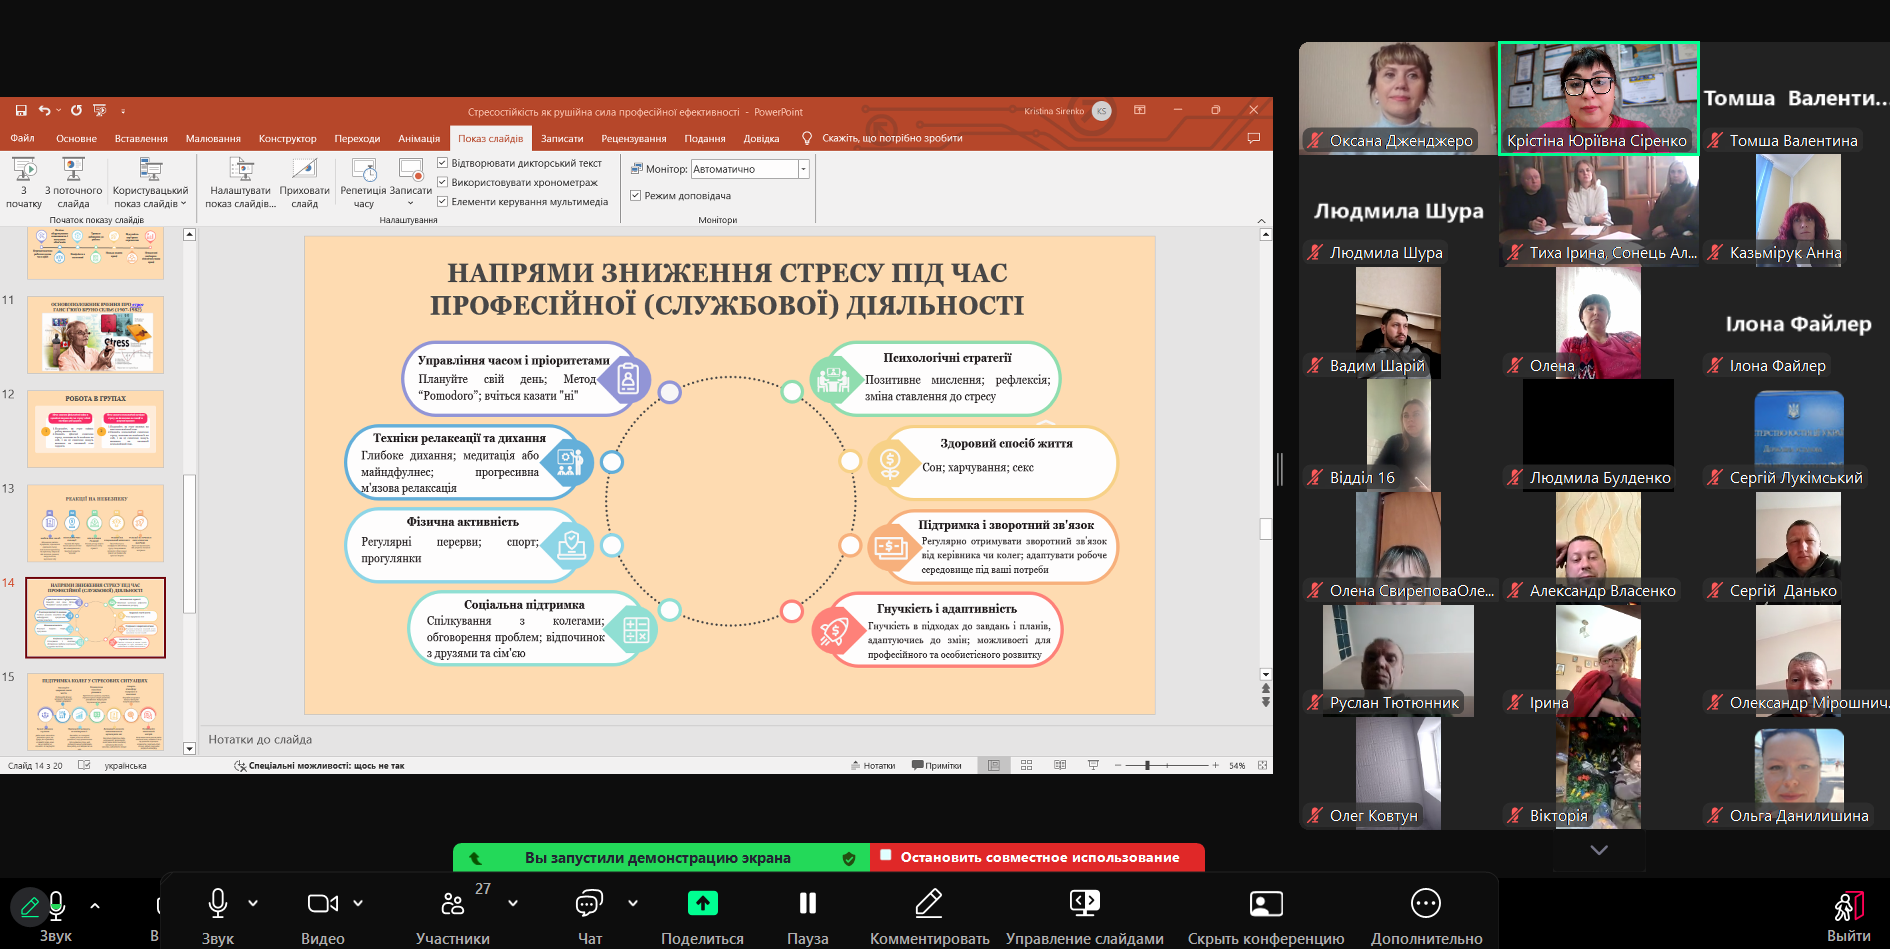Screen dimensions: 1890x949
Task: Open the Монітор dropdown set to Автоматично
Action: click(802, 169)
